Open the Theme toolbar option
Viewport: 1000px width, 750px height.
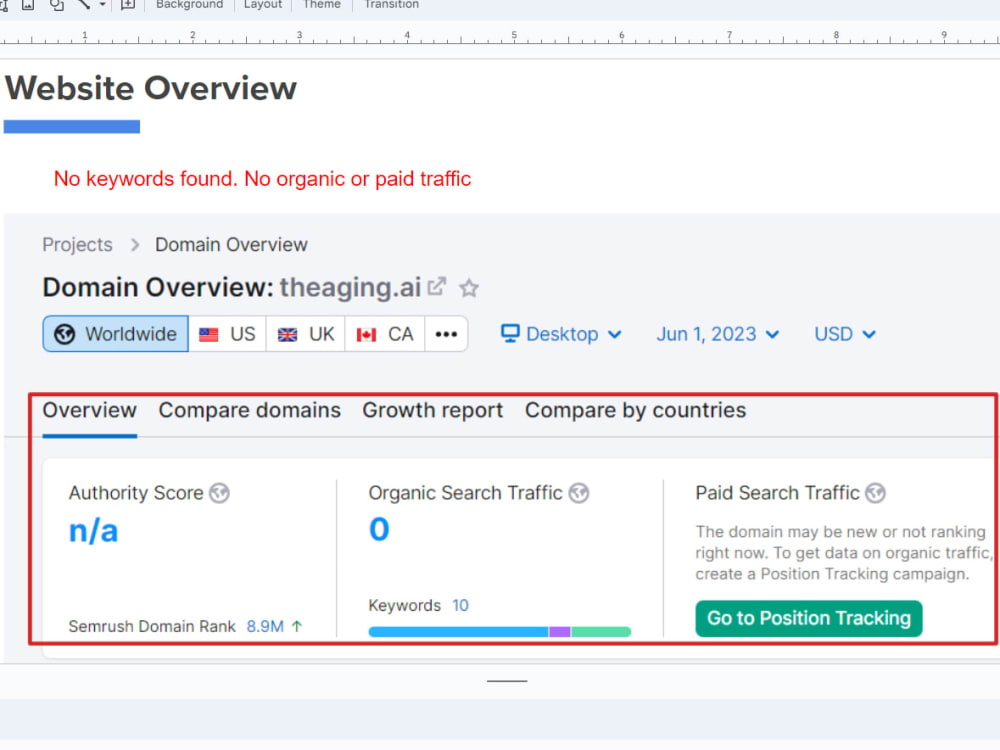pos(321,4)
